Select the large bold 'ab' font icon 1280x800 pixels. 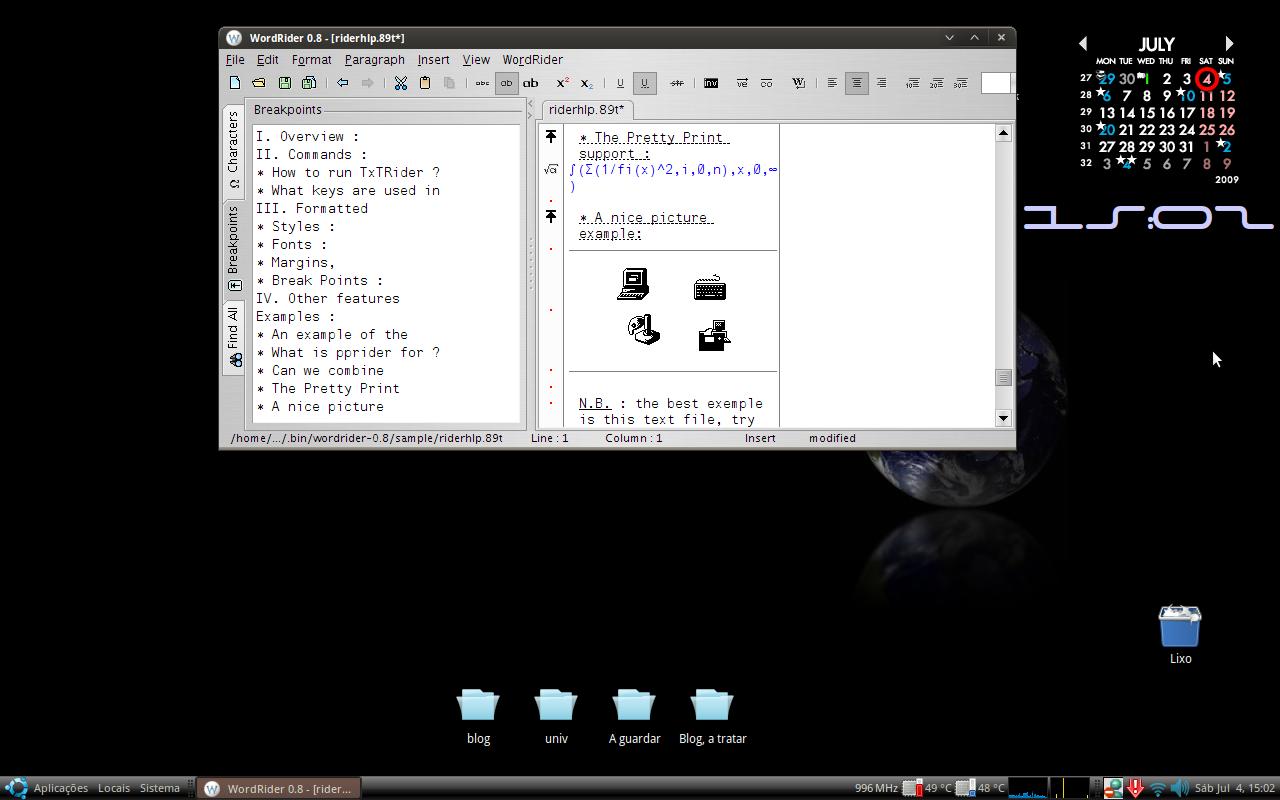click(x=531, y=83)
